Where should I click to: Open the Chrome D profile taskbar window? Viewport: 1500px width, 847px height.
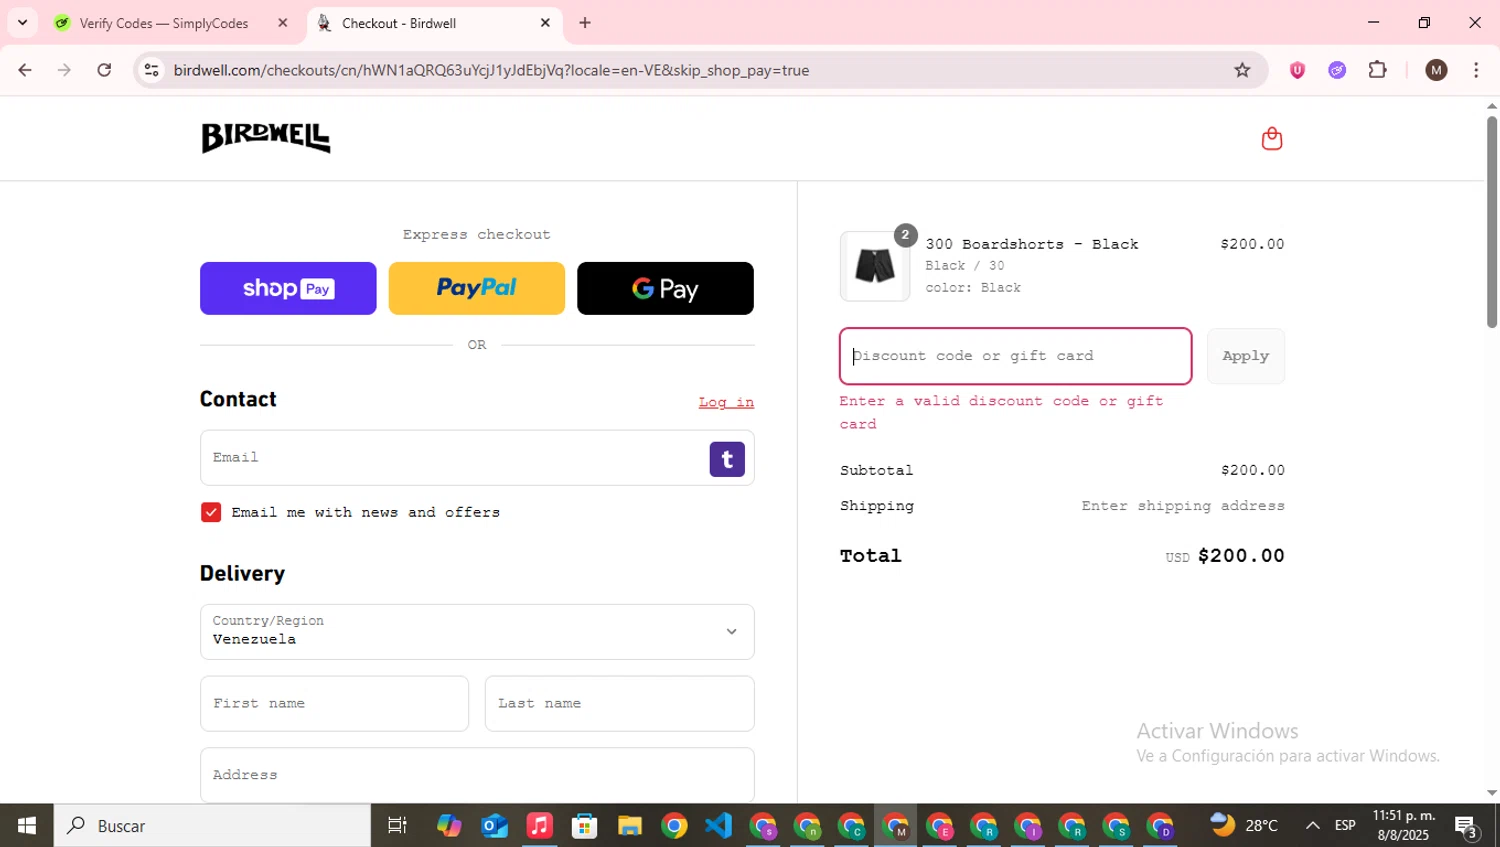pyautogui.click(x=1161, y=826)
